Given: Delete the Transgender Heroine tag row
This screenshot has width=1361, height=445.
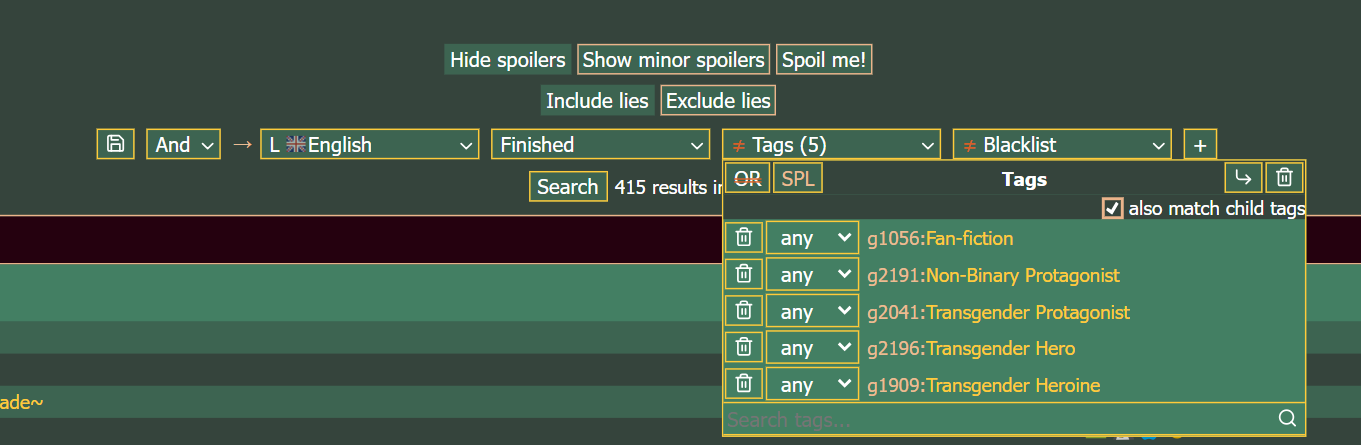Looking at the screenshot, I should (x=743, y=384).
